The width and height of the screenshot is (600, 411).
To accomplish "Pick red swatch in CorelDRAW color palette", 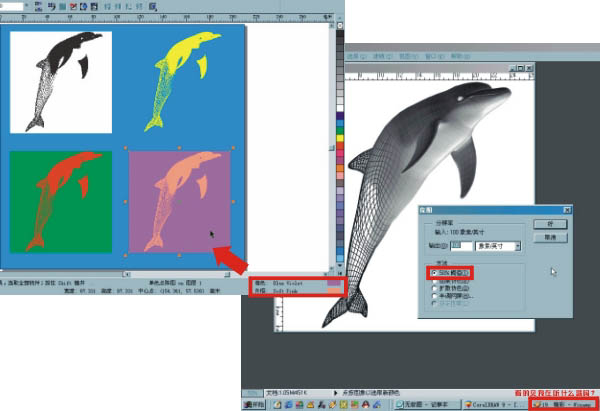I will click(x=340, y=146).
